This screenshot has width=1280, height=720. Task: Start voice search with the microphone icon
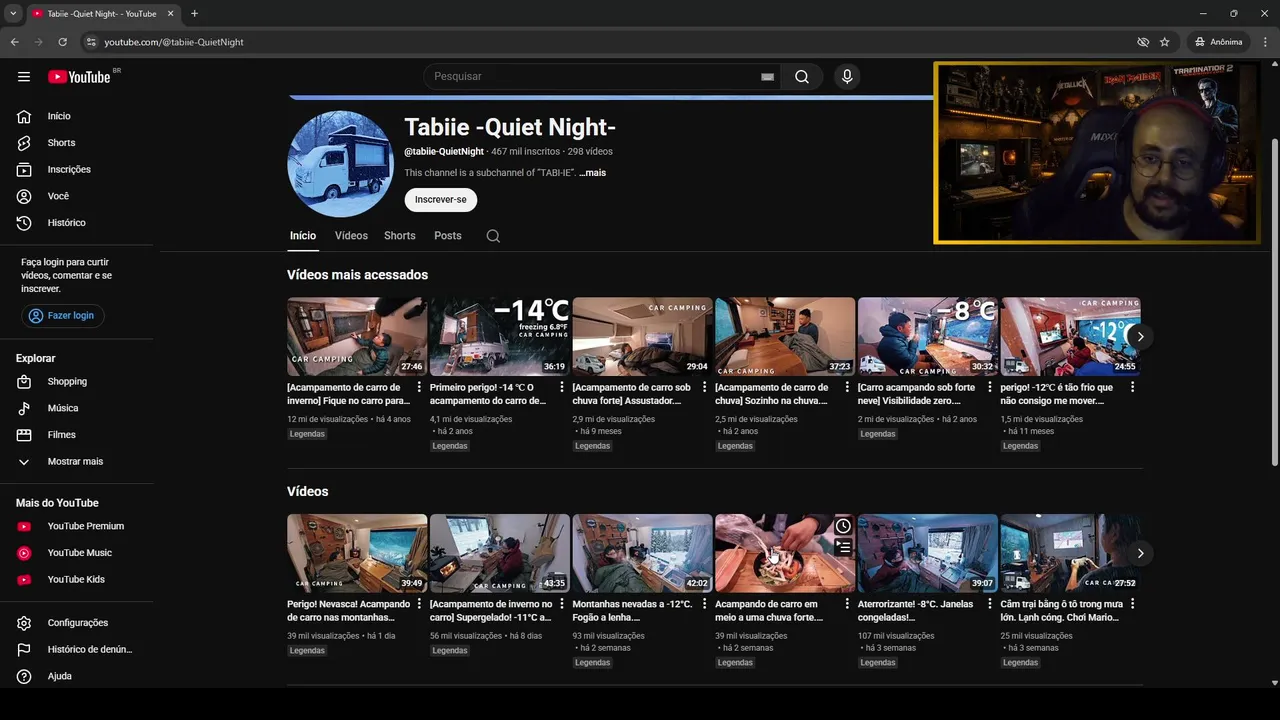[x=847, y=77]
